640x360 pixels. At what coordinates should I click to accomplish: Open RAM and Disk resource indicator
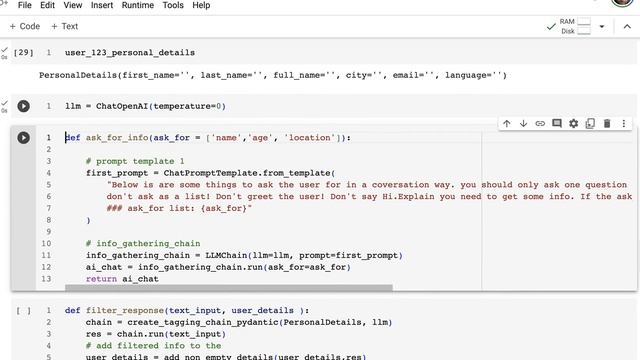pyautogui.click(x=575, y=26)
